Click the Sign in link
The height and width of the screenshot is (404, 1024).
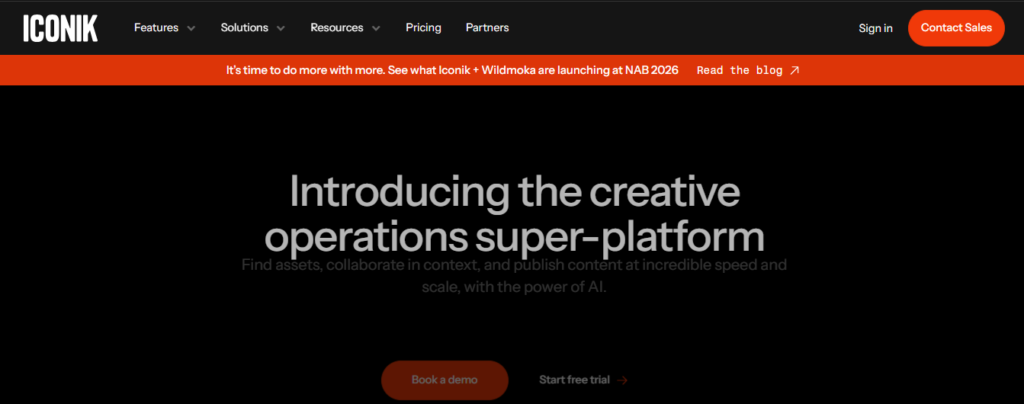[875, 28]
